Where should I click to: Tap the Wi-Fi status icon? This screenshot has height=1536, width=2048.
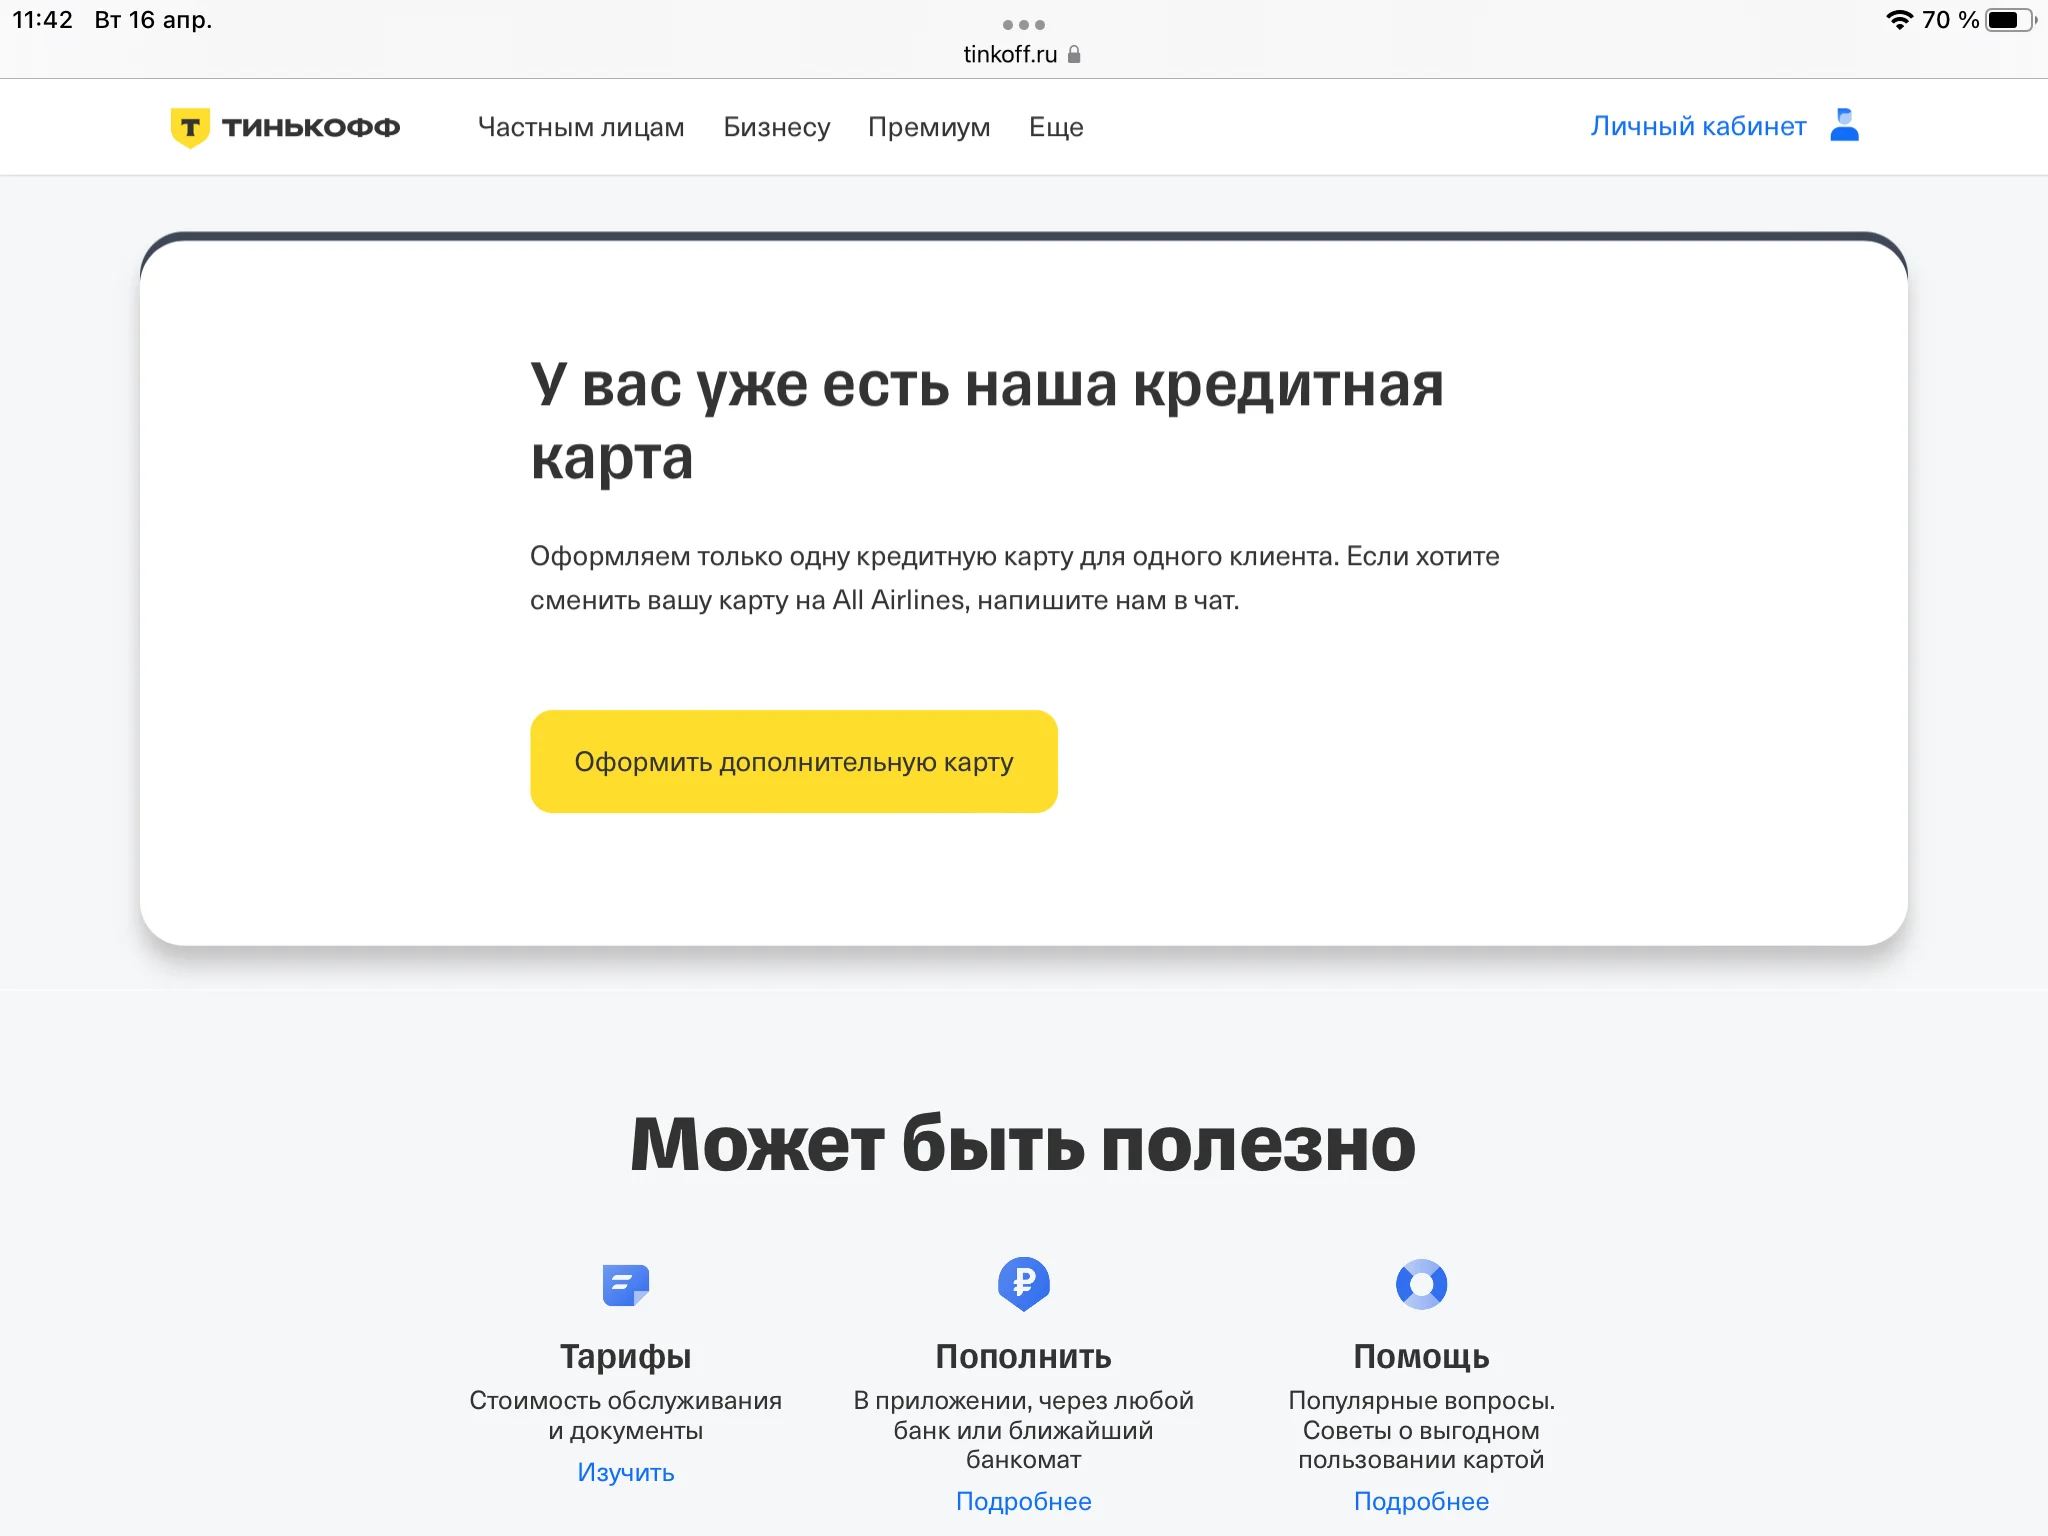(1898, 20)
